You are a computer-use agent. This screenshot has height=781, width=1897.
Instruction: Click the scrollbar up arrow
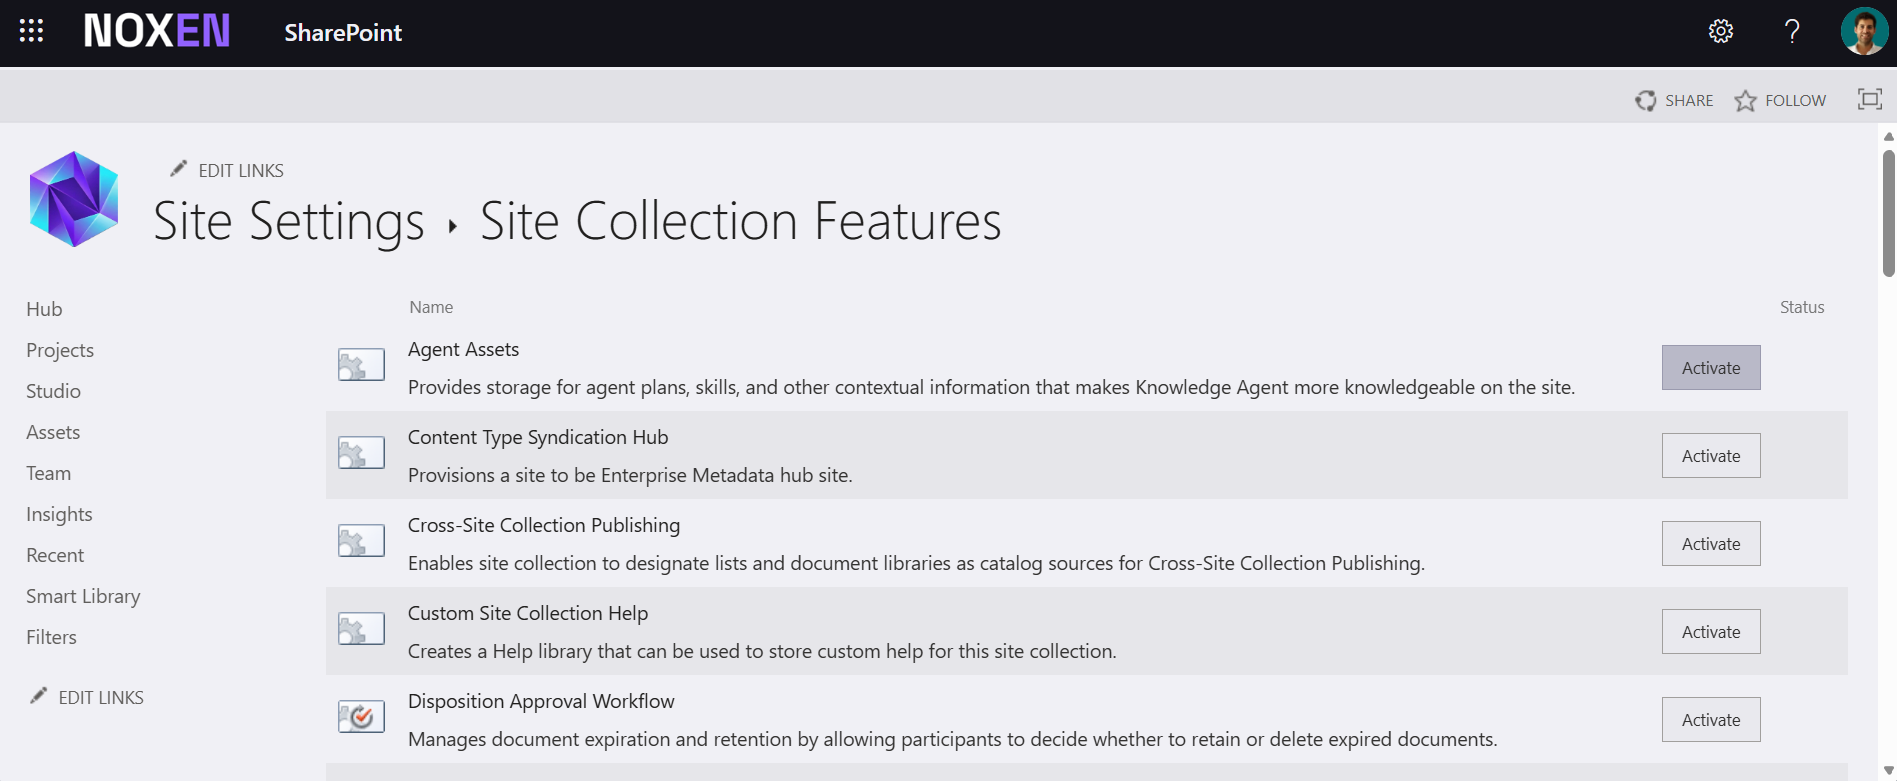coord(1888,136)
